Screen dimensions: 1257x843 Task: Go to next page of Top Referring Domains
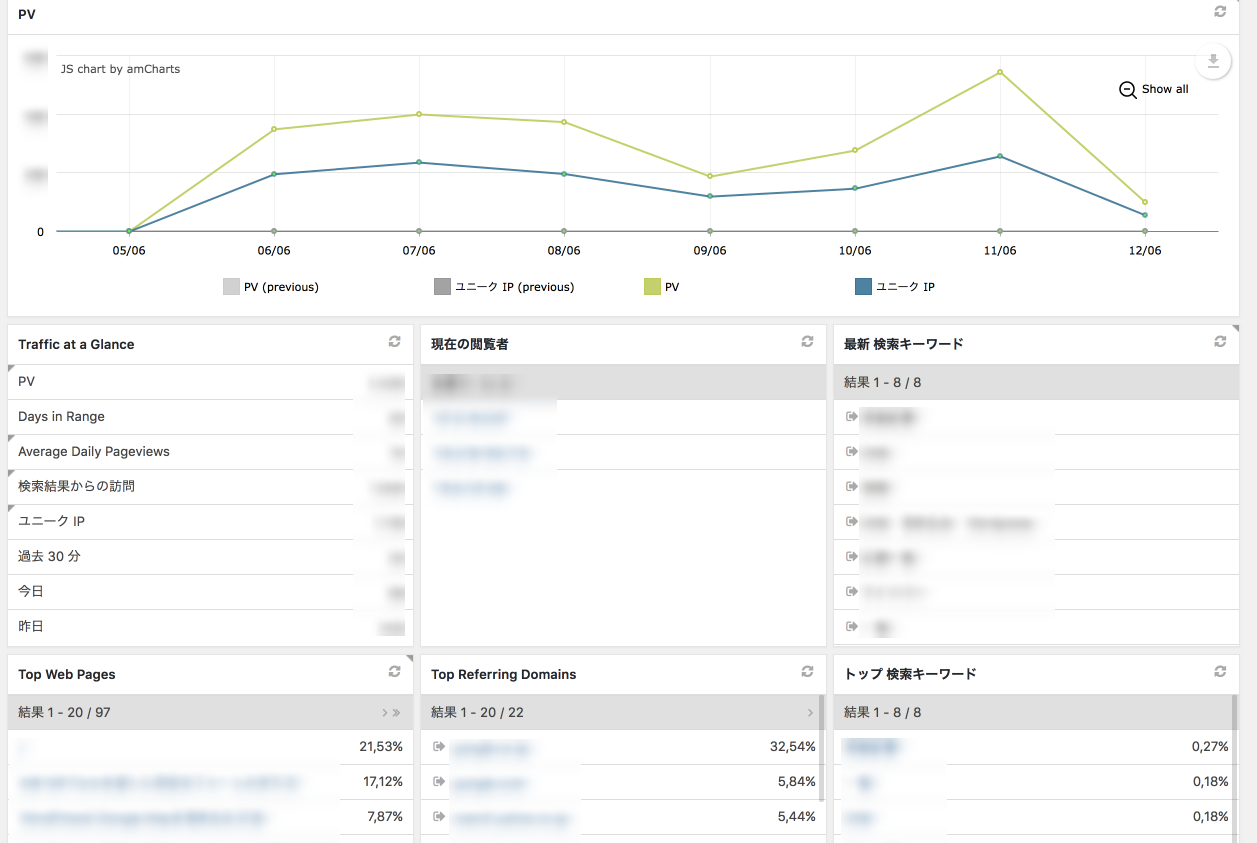[809, 713]
